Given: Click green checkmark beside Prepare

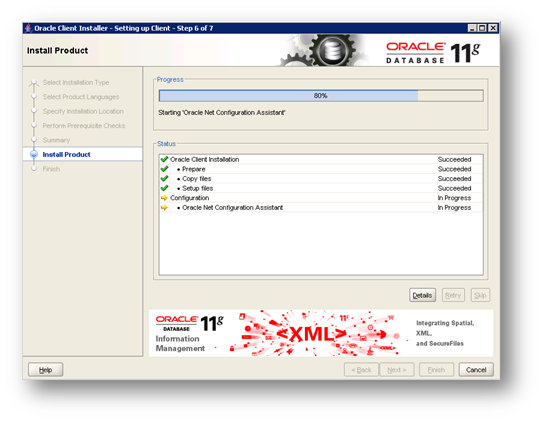Looking at the screenshot, I should [164, 169].
